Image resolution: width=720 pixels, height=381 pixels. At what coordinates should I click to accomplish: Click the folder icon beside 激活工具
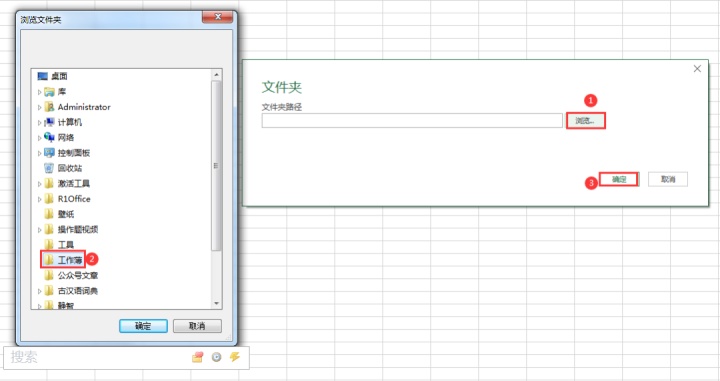pos(49,184)
